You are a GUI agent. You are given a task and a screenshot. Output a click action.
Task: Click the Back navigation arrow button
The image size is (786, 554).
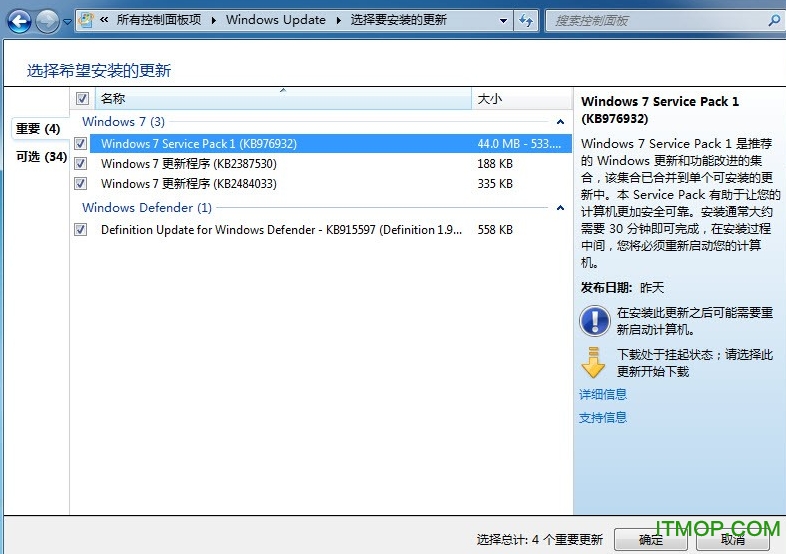[x=20, y=21]
